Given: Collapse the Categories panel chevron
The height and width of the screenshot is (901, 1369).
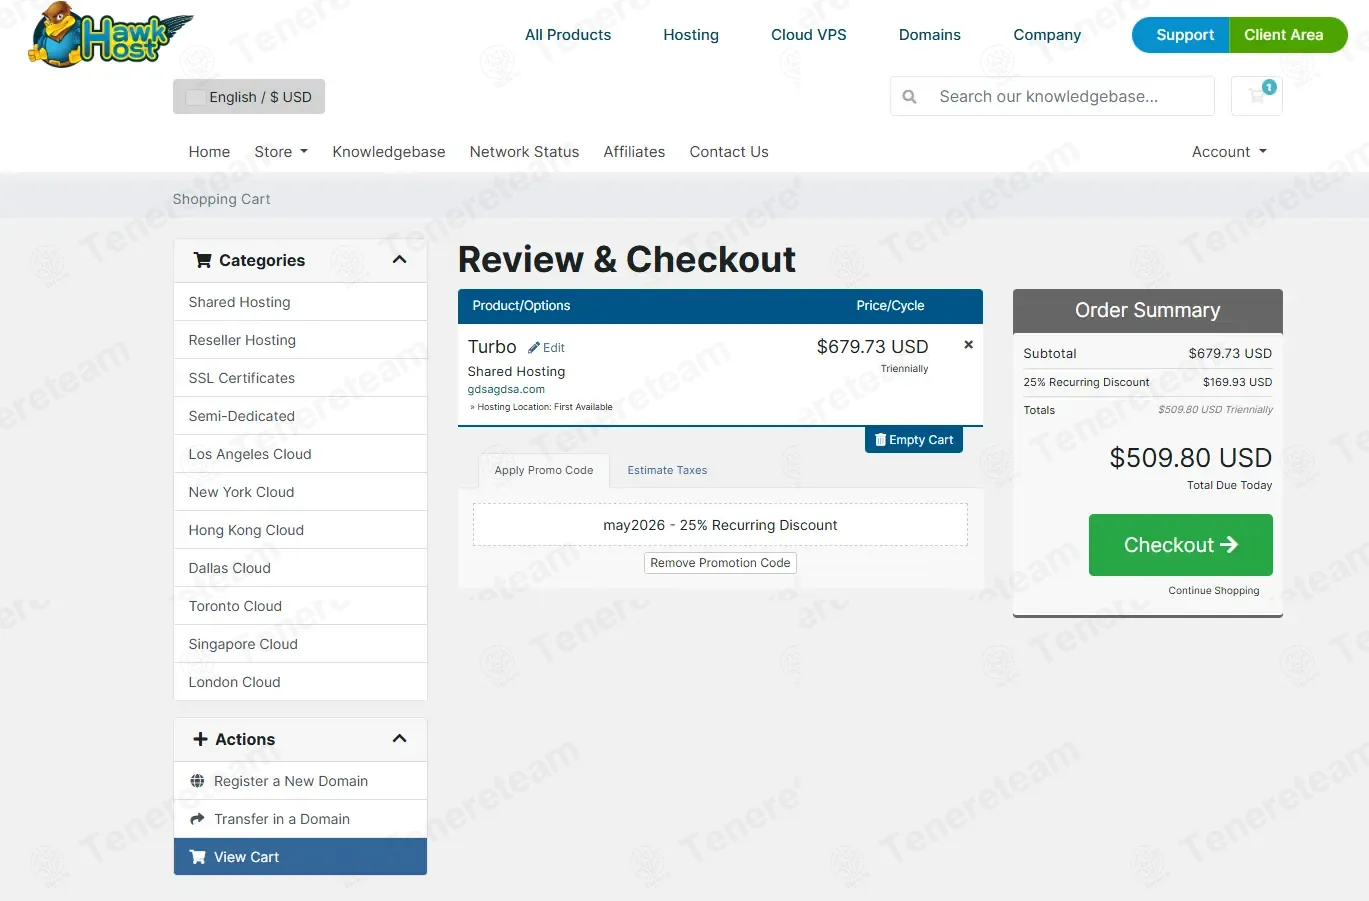Looking at the screenshot, I should (x=400, y=260).
